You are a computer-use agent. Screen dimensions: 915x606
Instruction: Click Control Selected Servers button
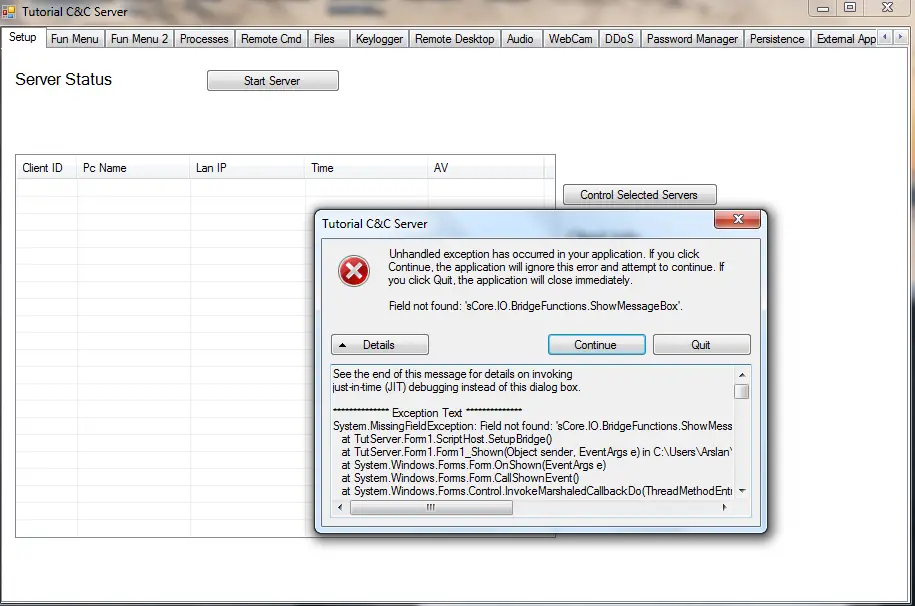640,195
